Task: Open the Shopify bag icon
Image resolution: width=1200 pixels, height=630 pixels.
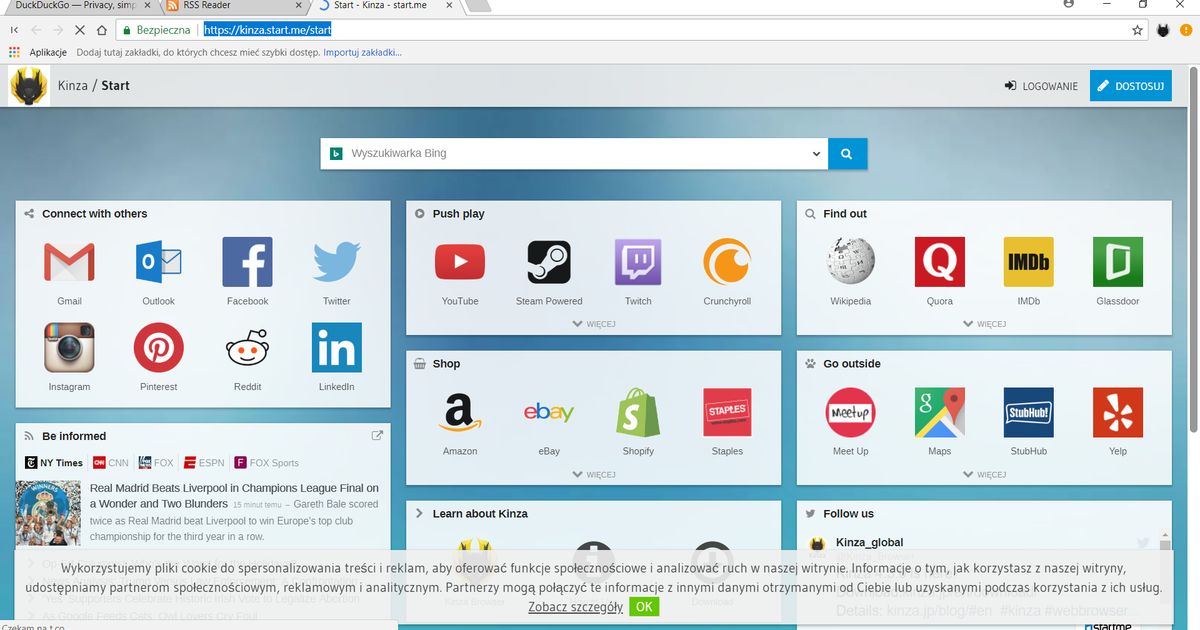Action: (x=638, y=412)
